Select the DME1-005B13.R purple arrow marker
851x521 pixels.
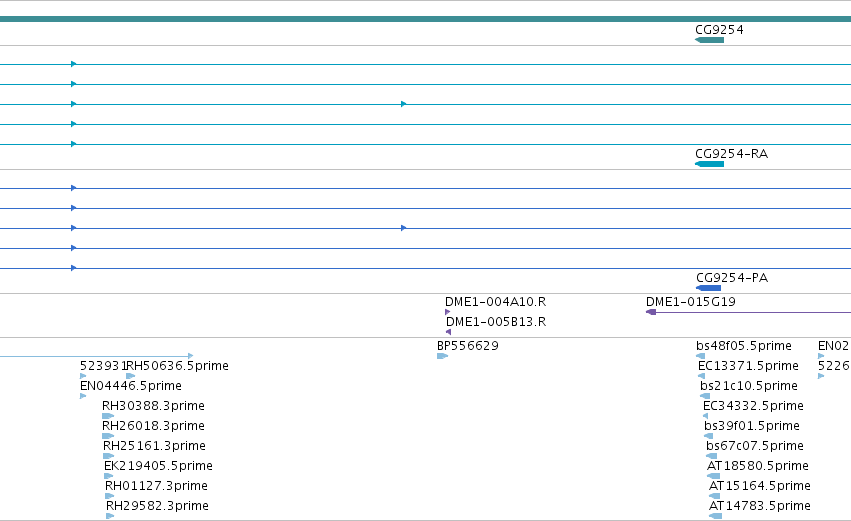448,332
